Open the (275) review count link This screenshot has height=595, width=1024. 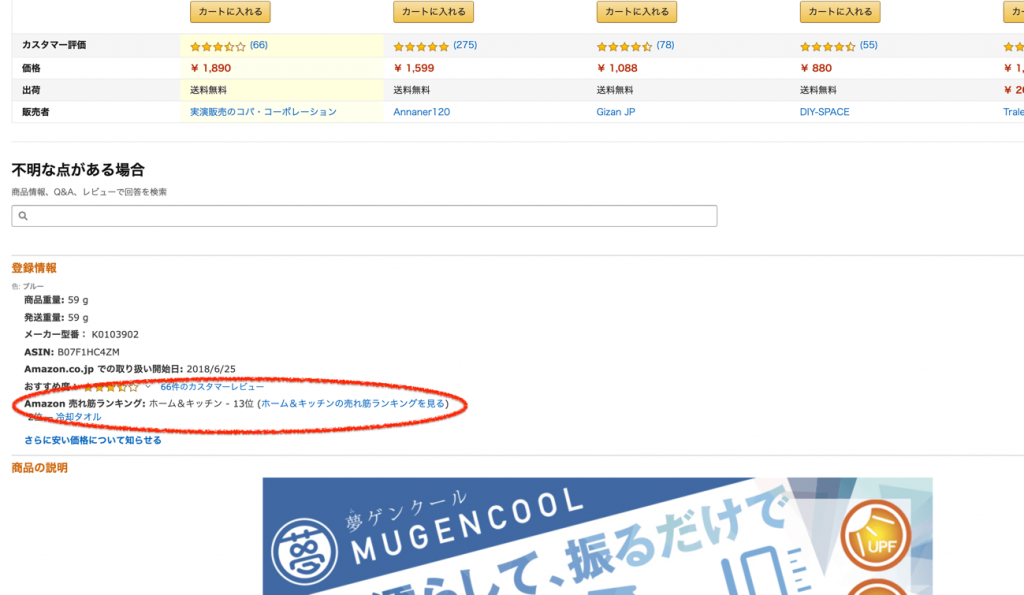[465, 45]
